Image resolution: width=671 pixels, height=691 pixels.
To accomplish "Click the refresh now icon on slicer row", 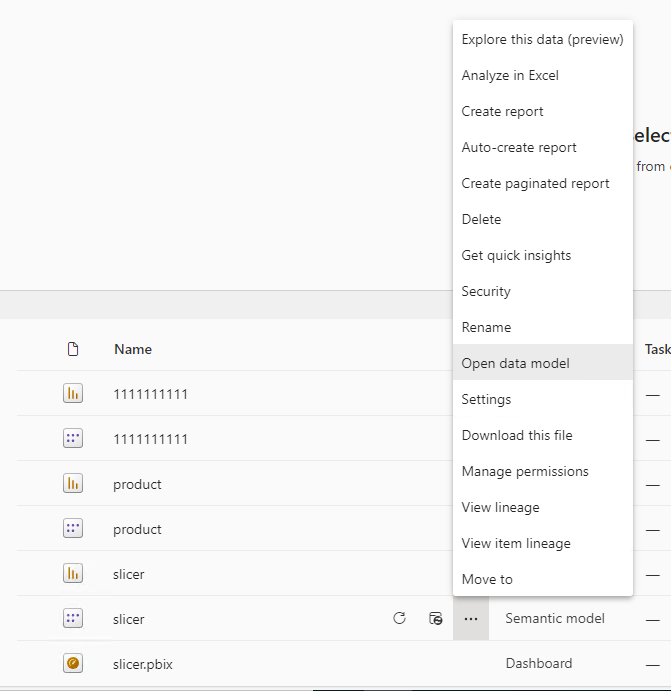I will coord(399,618).
